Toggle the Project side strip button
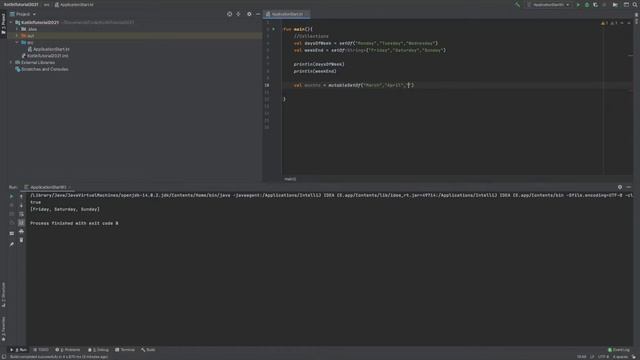Image resolution: width=640 pixels, height=360 pixels. 3,24
